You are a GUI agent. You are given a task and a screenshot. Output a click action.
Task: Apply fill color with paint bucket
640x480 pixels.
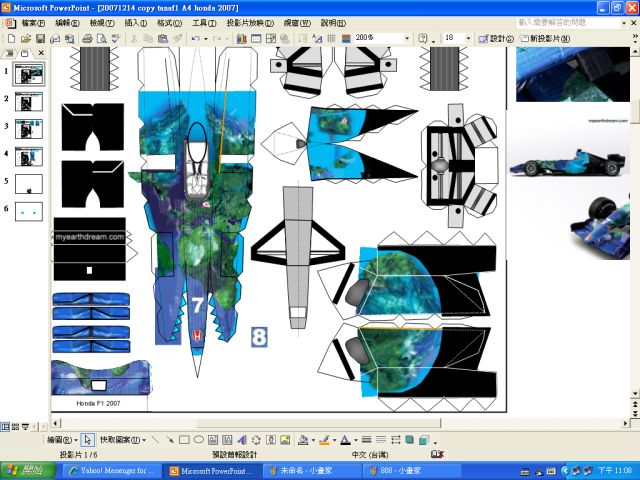point(303,440)
